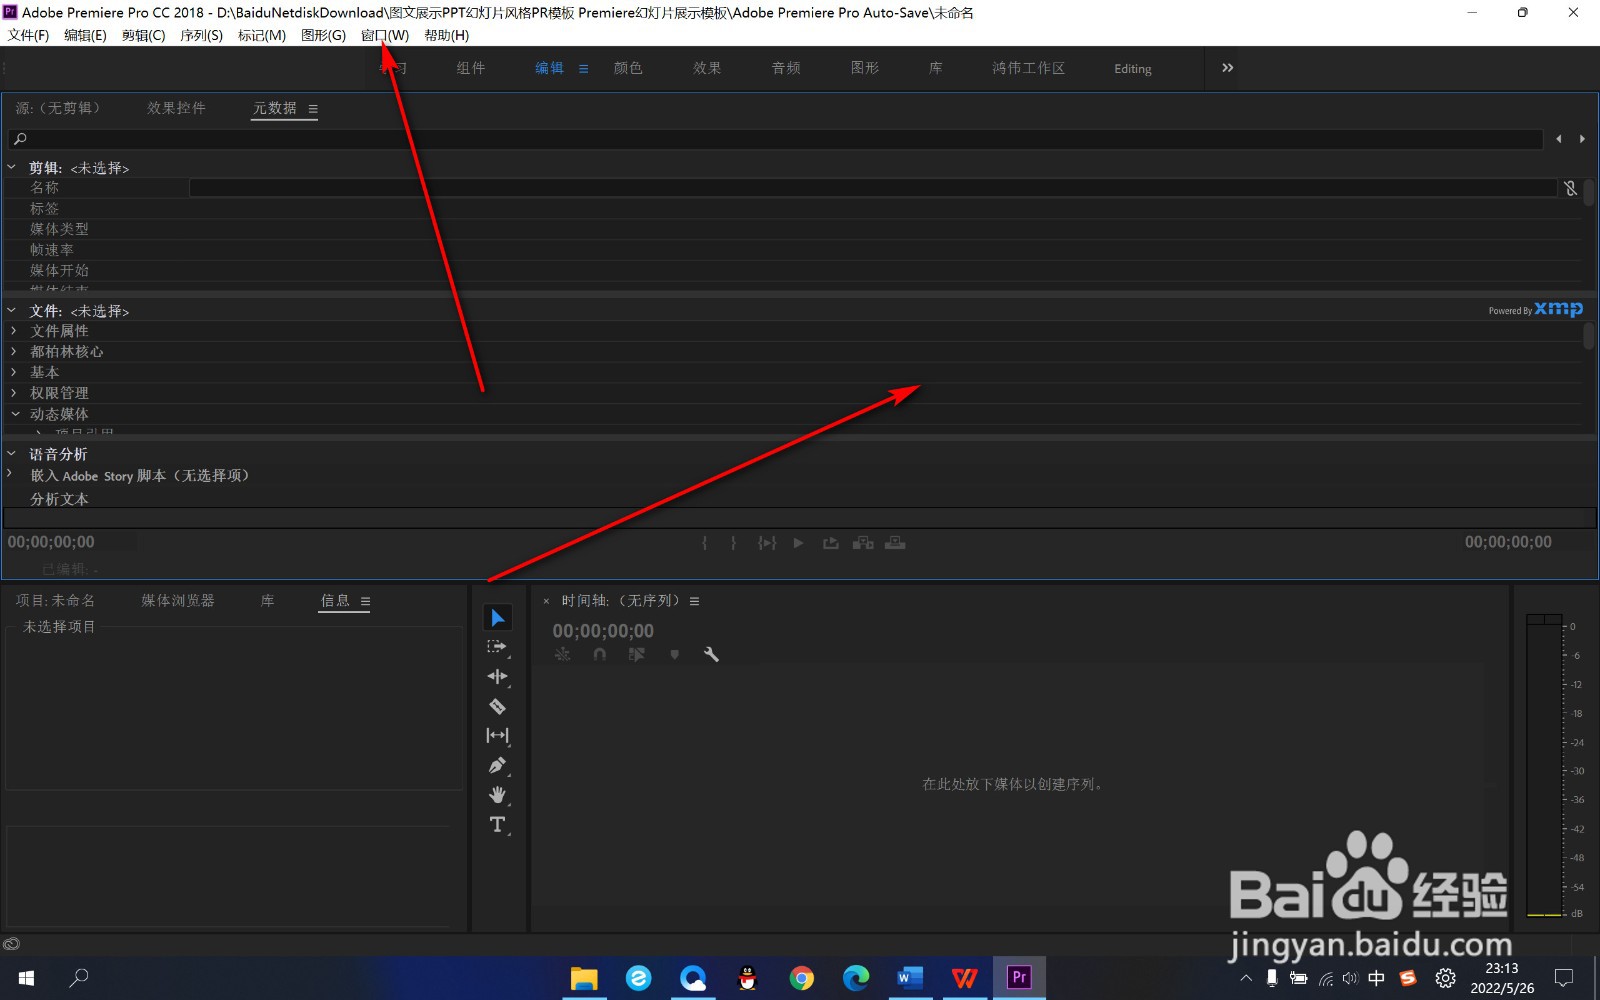Open Google Chrome from taskbar

pos(801,978)
